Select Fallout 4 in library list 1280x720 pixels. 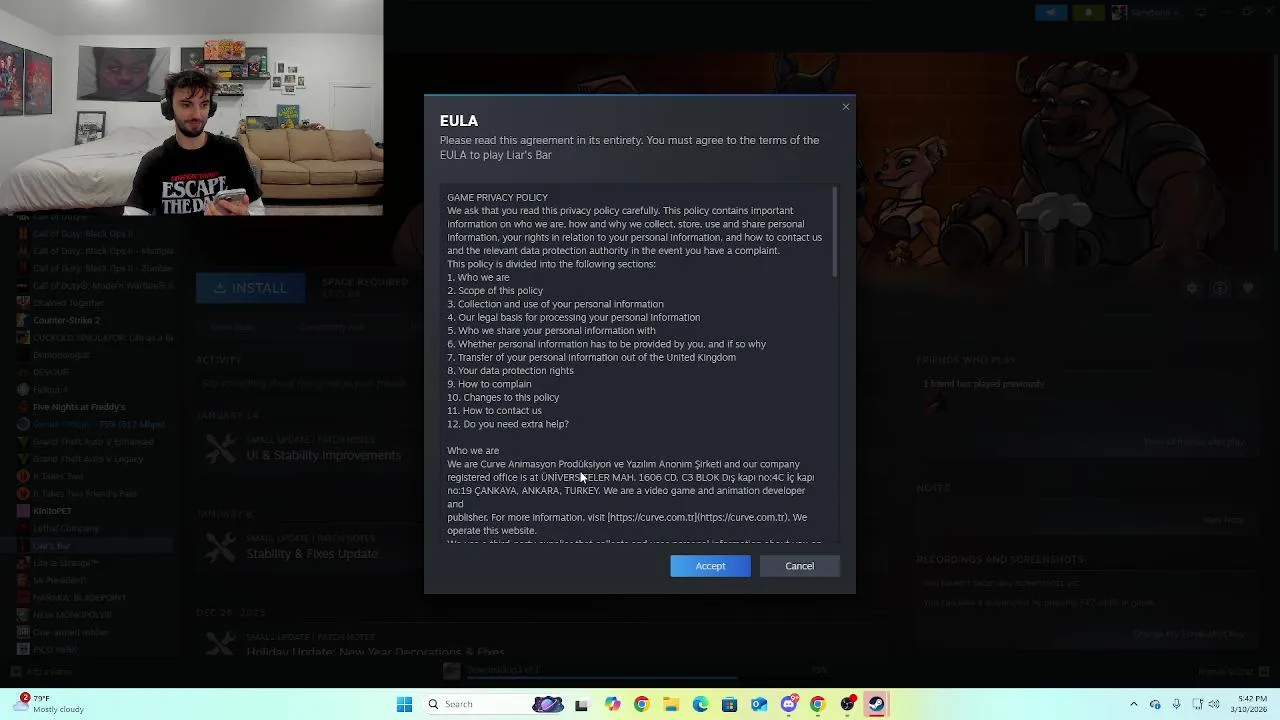pyautogui.click(x=50, y=389)
